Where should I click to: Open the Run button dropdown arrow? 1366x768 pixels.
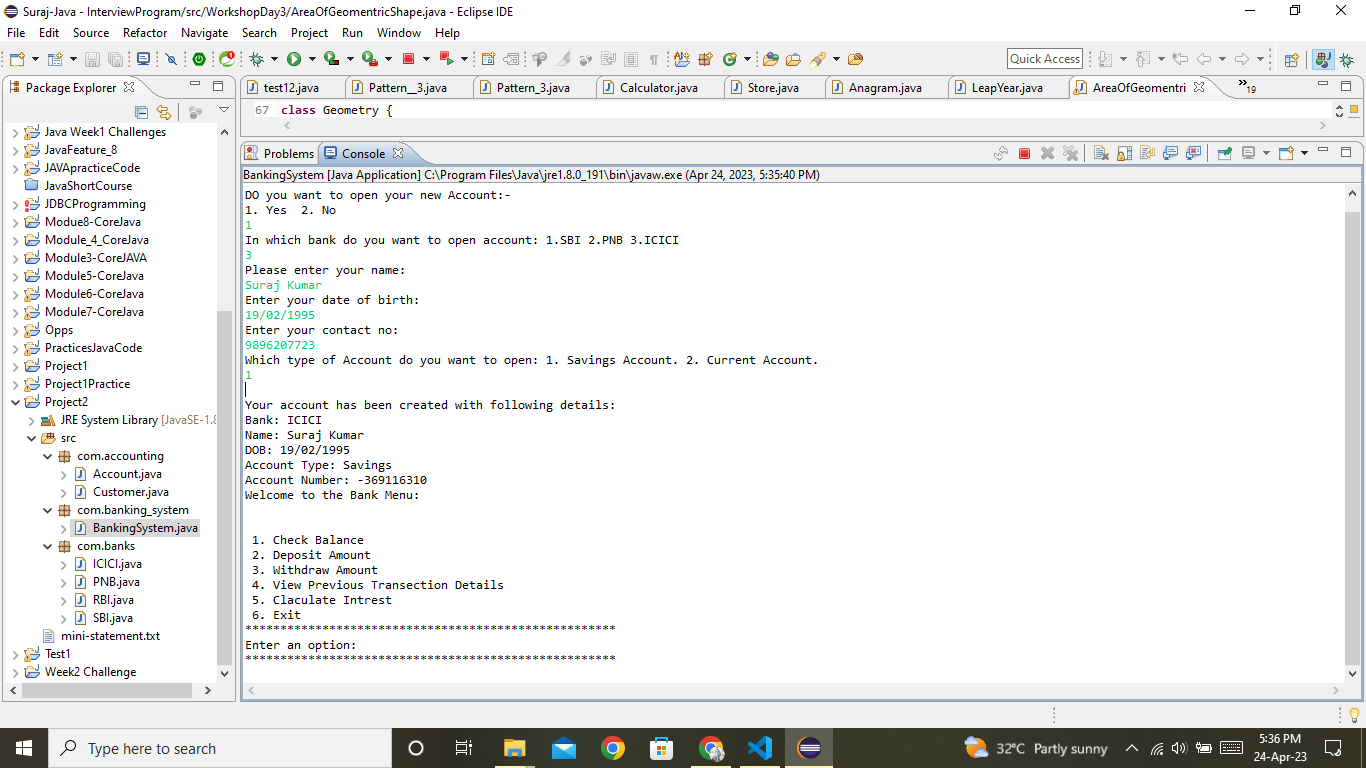tap(312, 59)
